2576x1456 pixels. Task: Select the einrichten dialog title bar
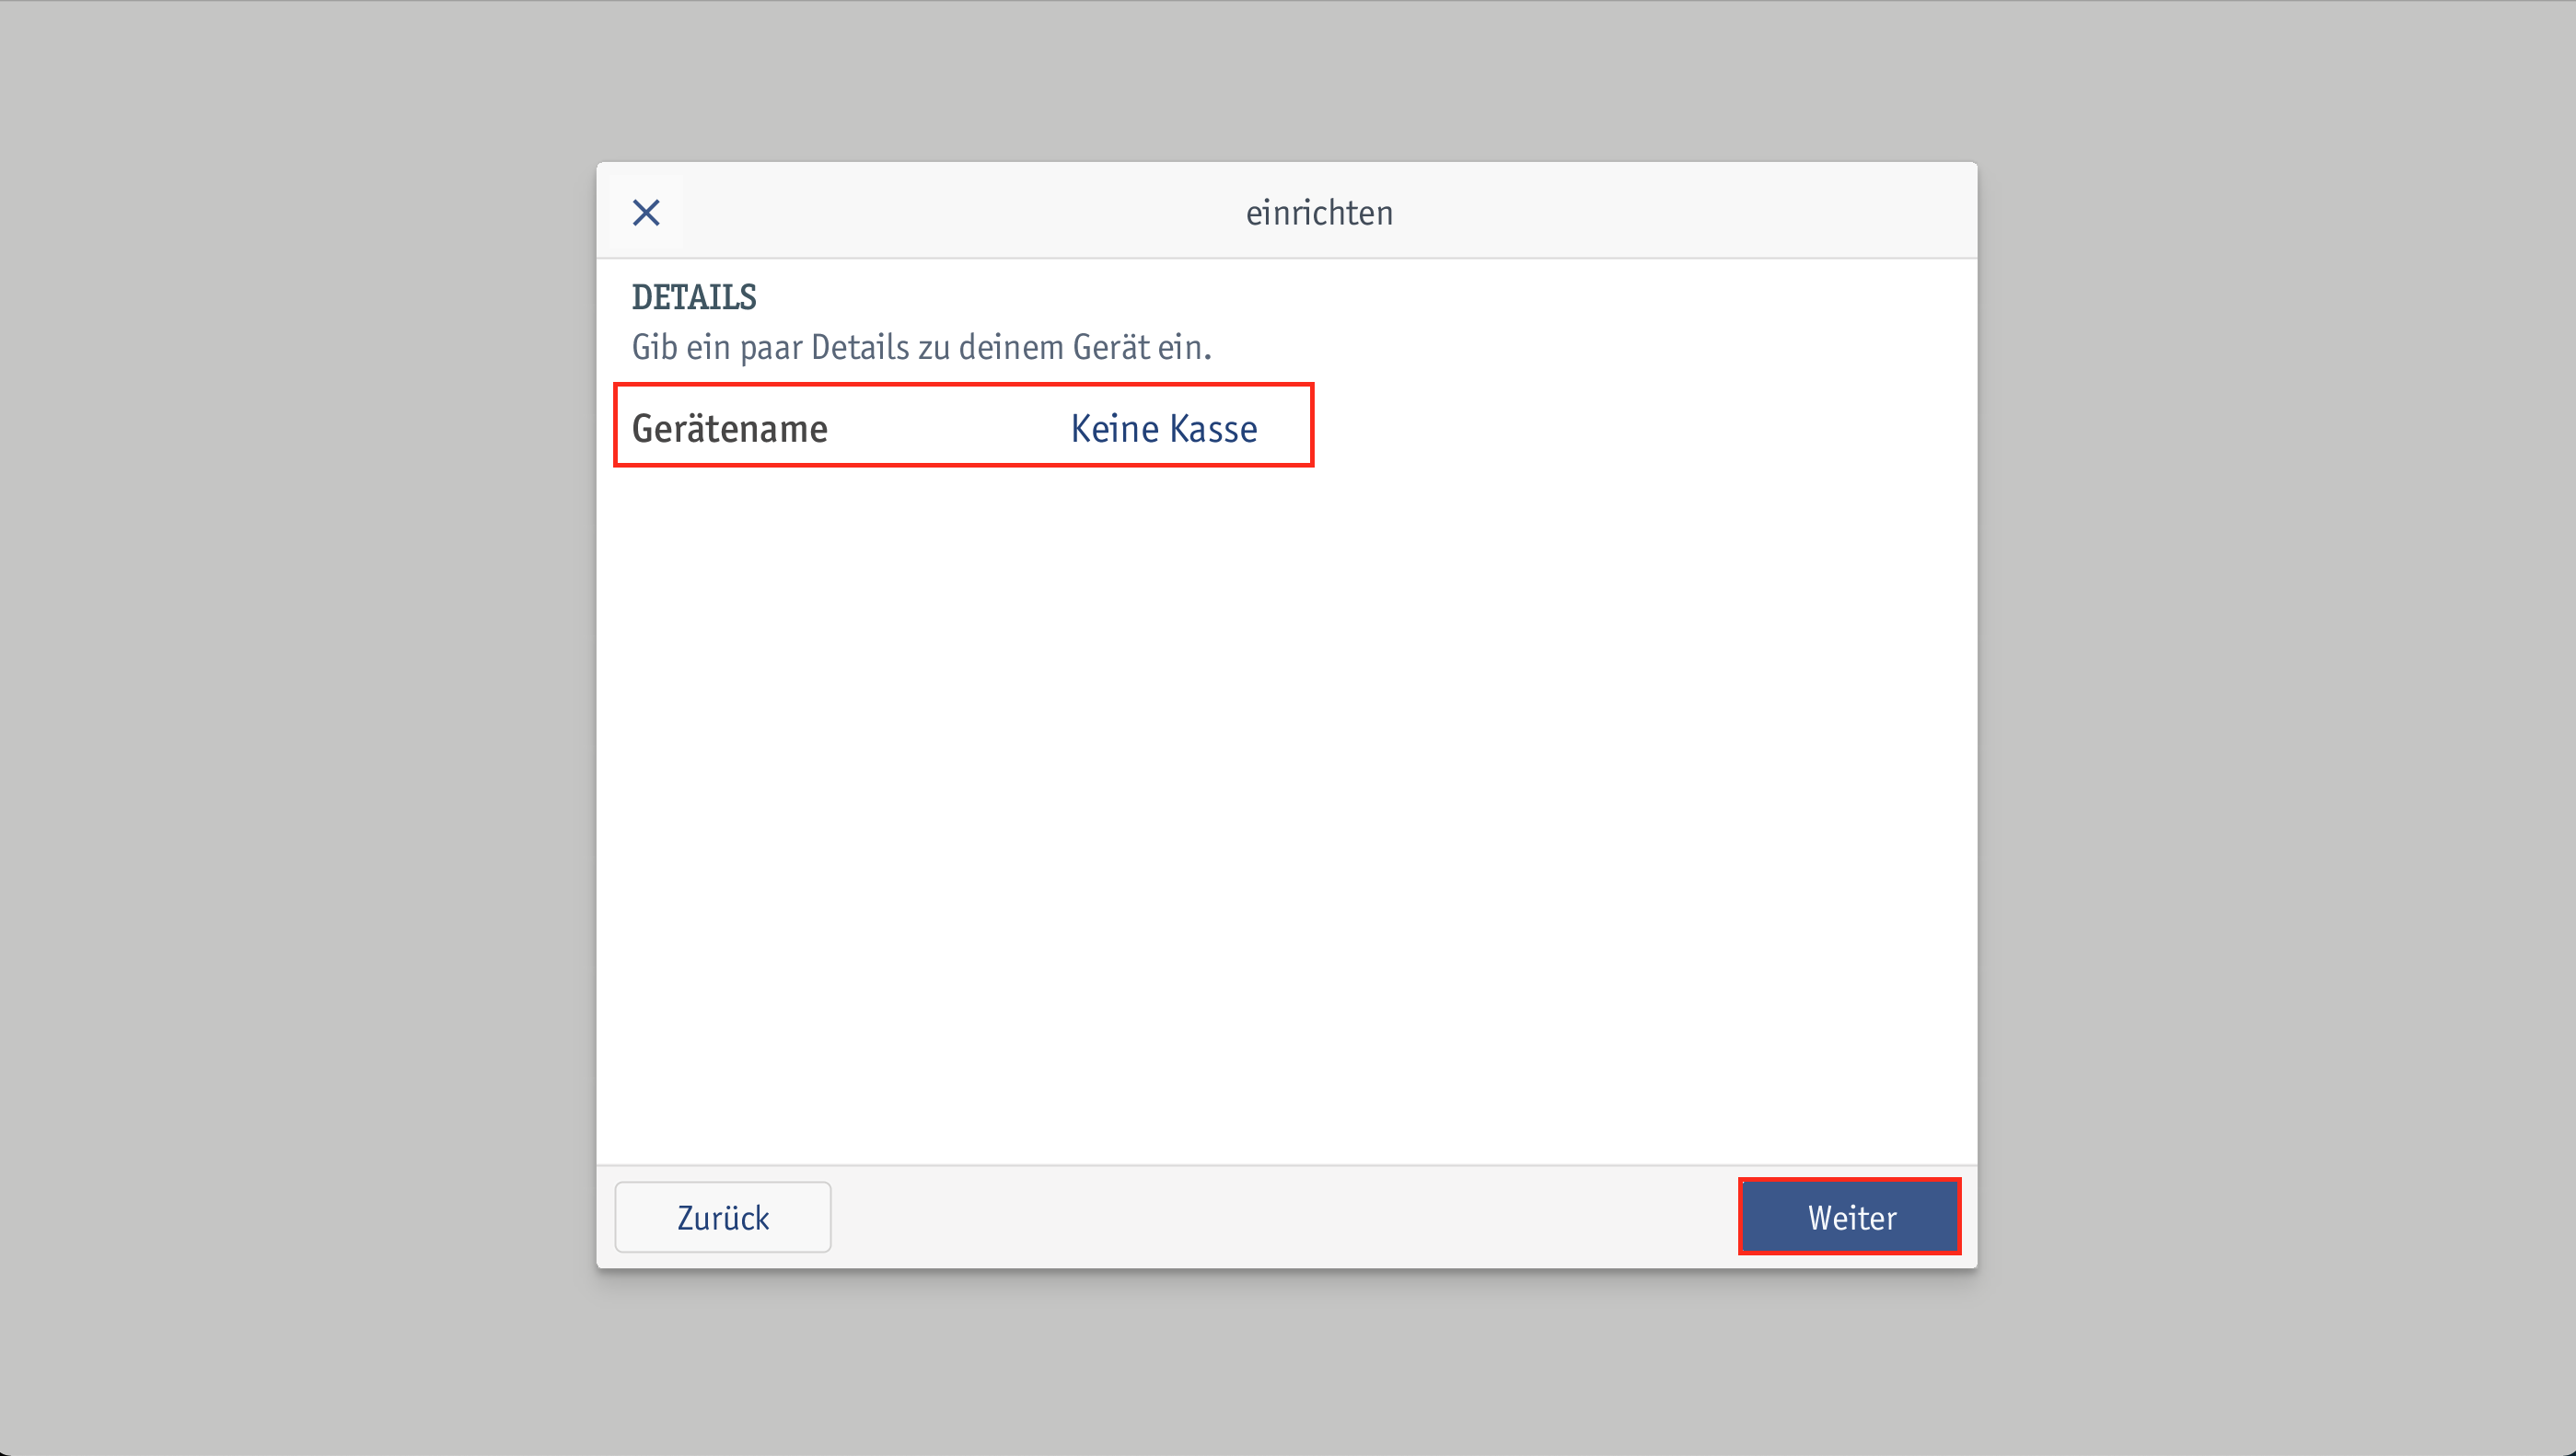(x=1288, y=209)
